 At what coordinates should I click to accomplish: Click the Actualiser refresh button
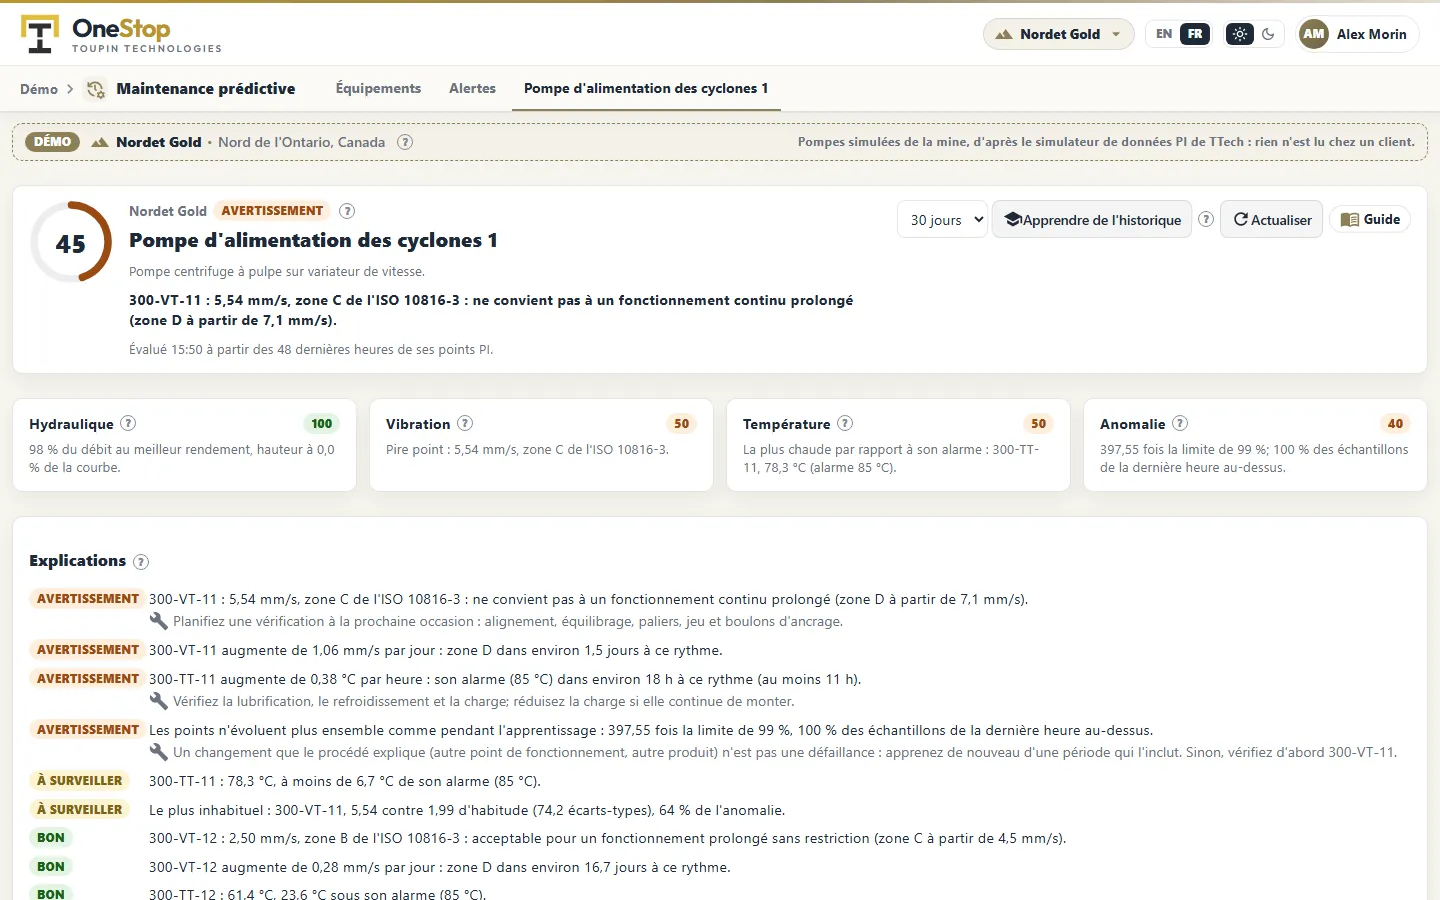tap(1272, 219)
